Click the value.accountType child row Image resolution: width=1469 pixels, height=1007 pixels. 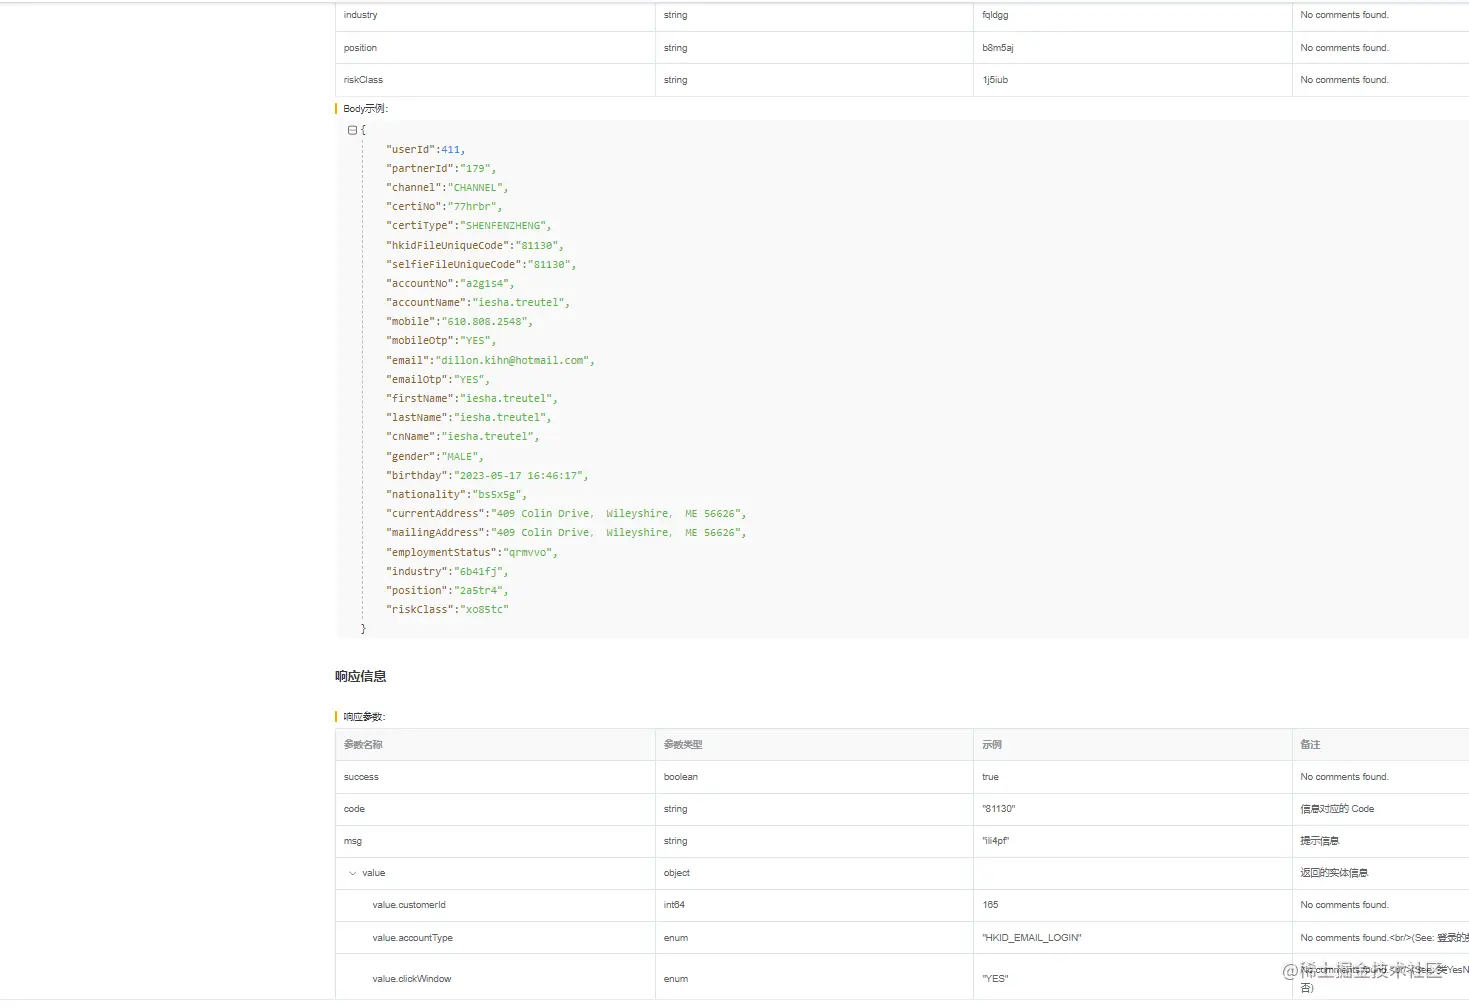pos(413,937)
